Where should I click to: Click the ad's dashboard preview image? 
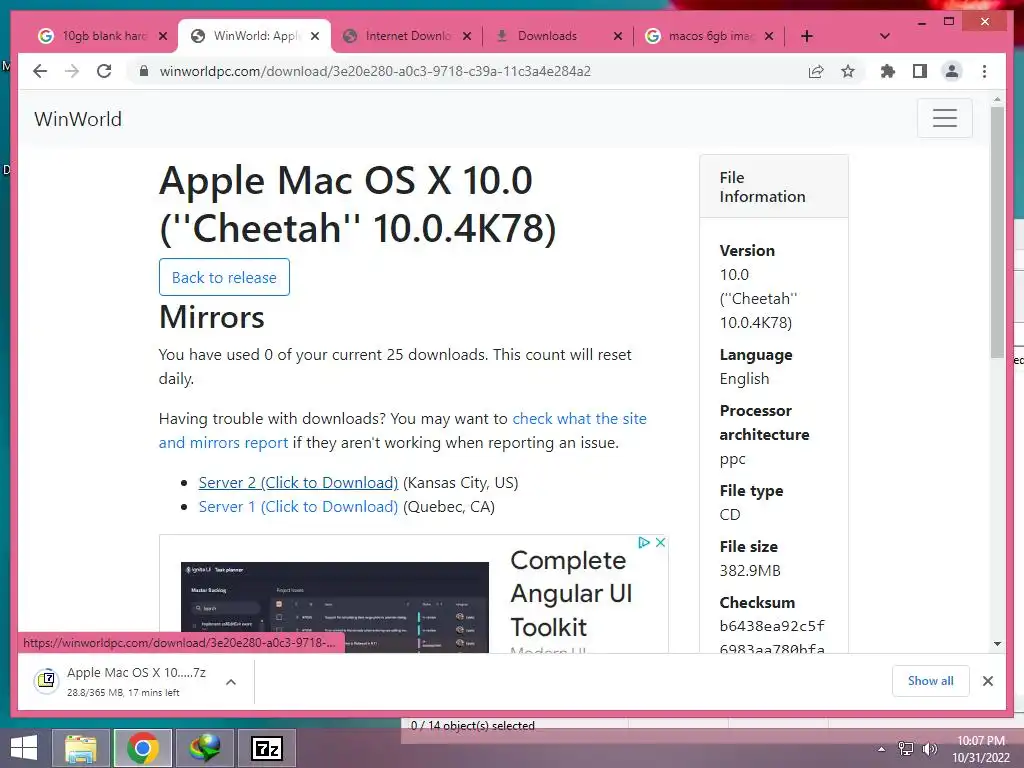pyautogui.click(x=334, y=607)
